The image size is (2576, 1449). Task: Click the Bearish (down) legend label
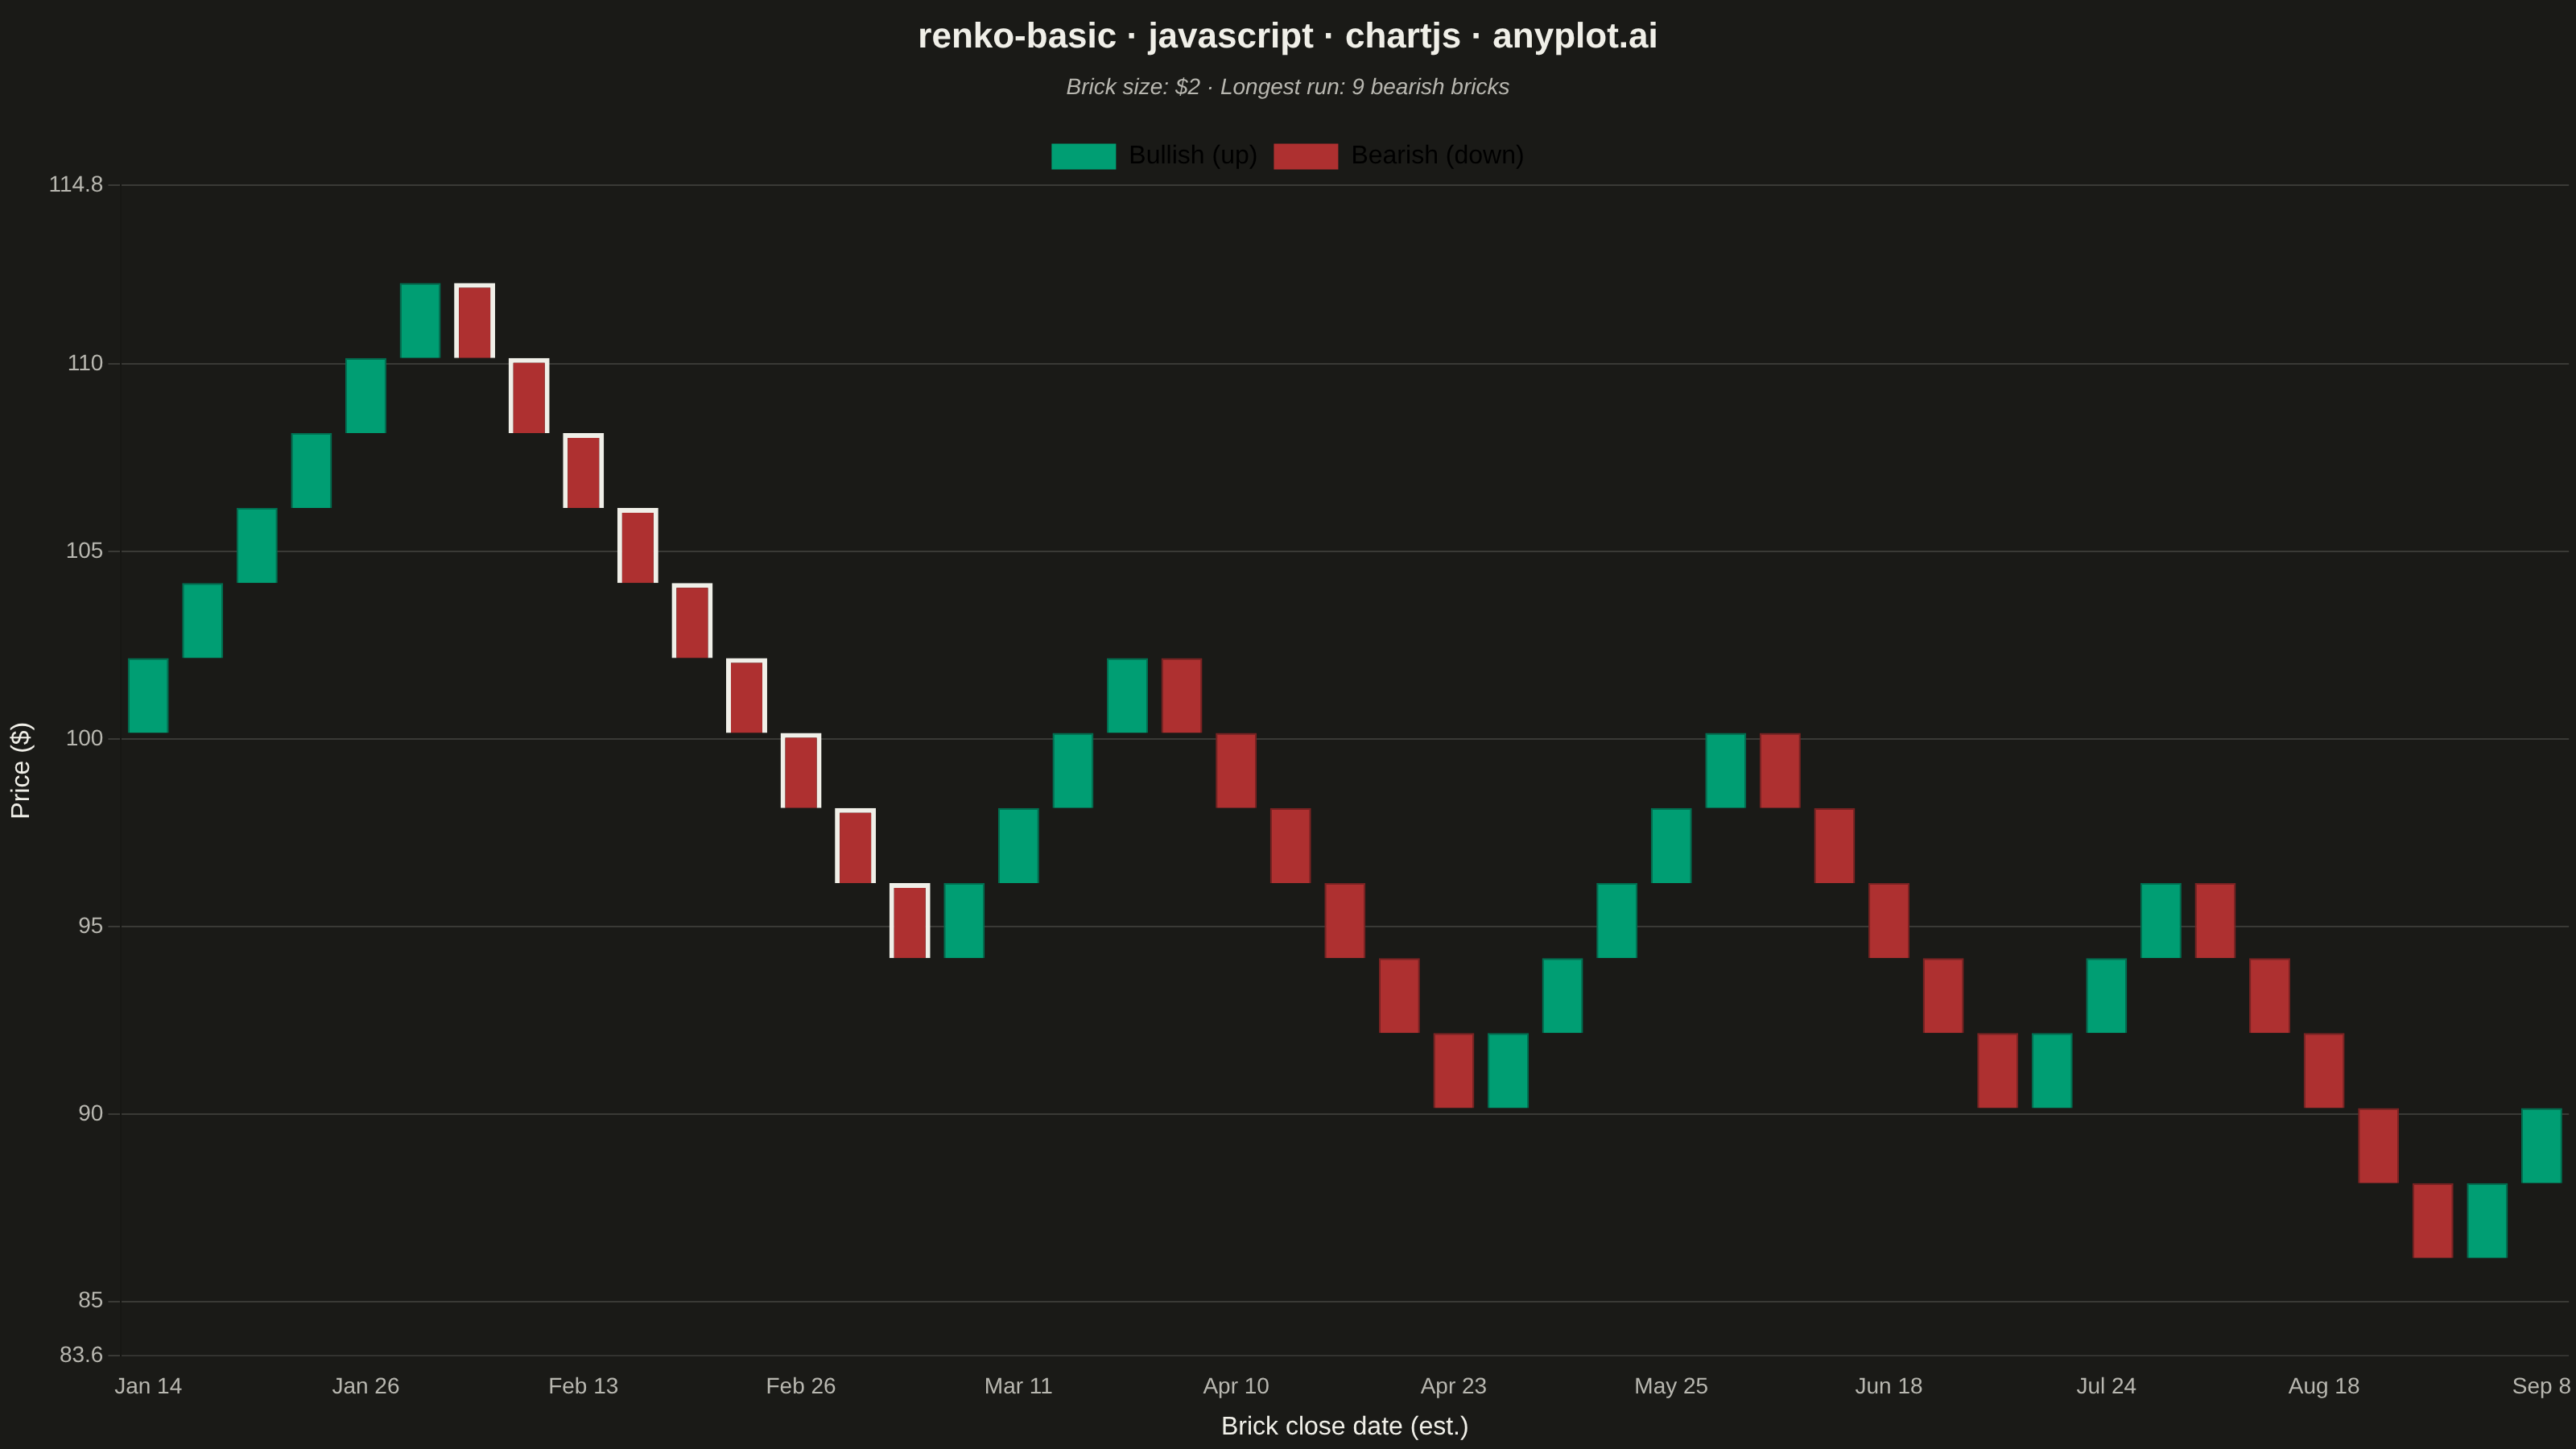[1437, 156]
